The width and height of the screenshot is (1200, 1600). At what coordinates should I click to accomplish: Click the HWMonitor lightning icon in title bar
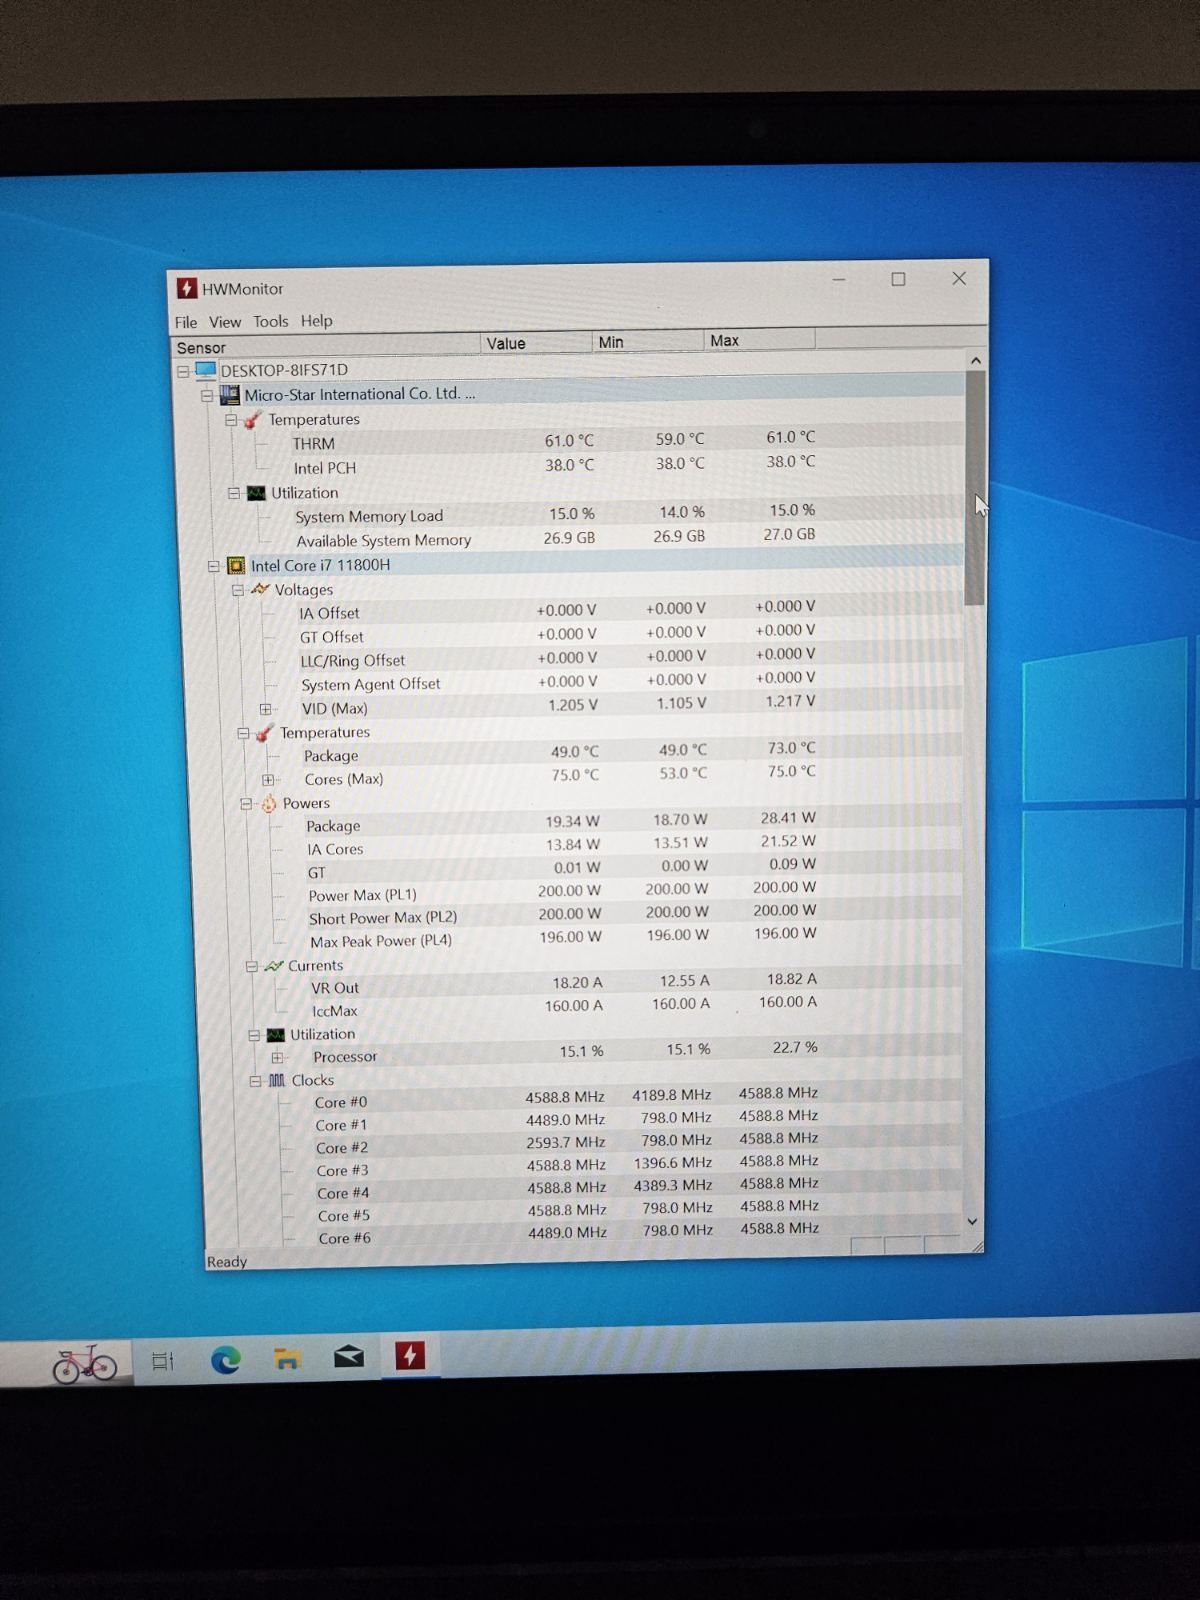click(187, 288)
